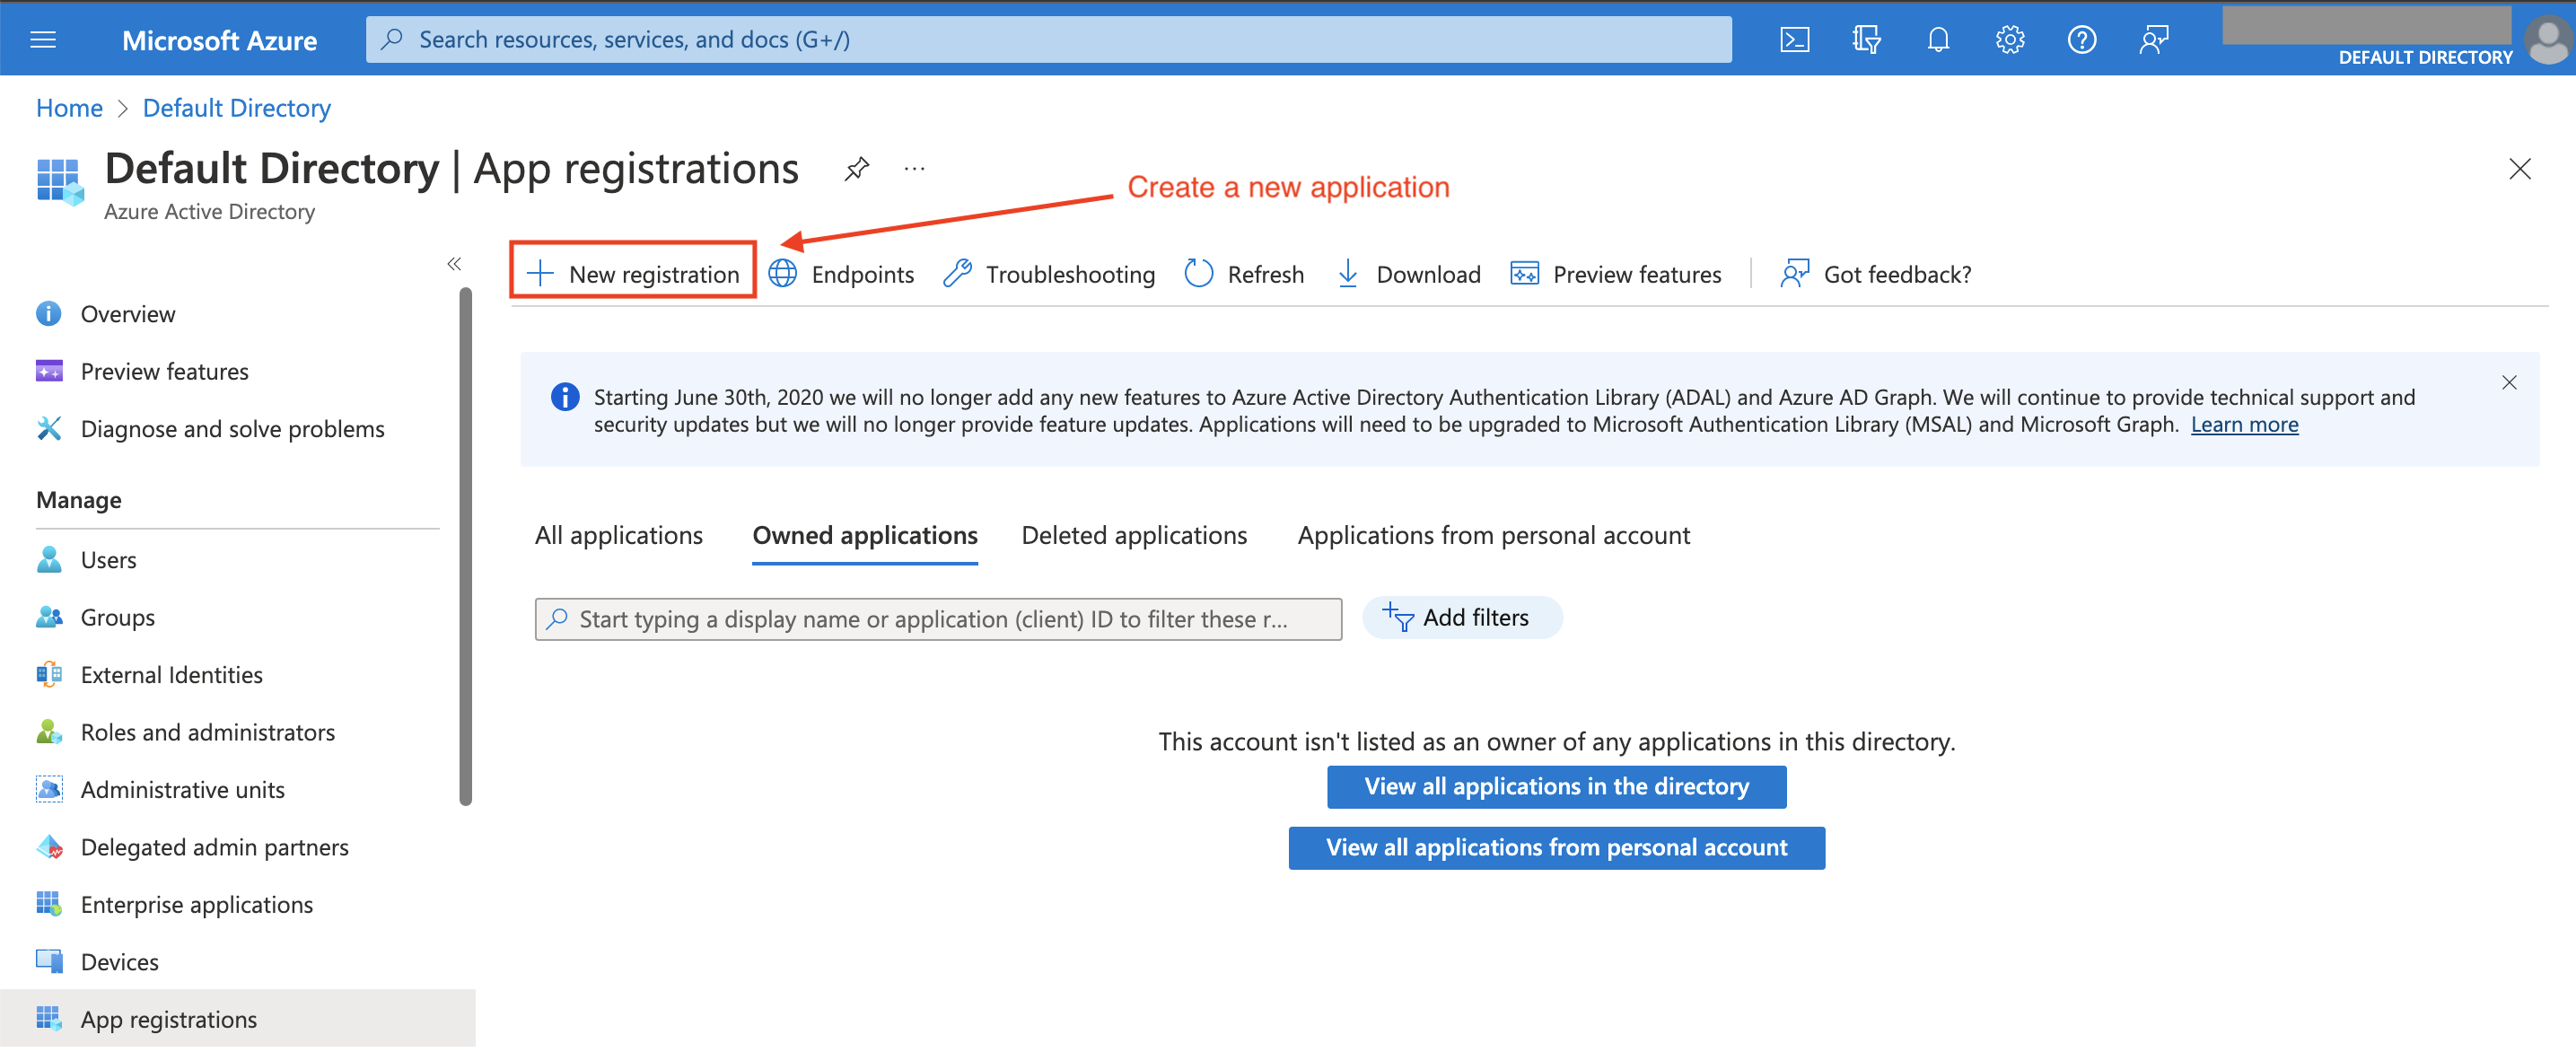Click View all applications from personal account
Screen dimensions: 2576x1052
pos(1556,848)
